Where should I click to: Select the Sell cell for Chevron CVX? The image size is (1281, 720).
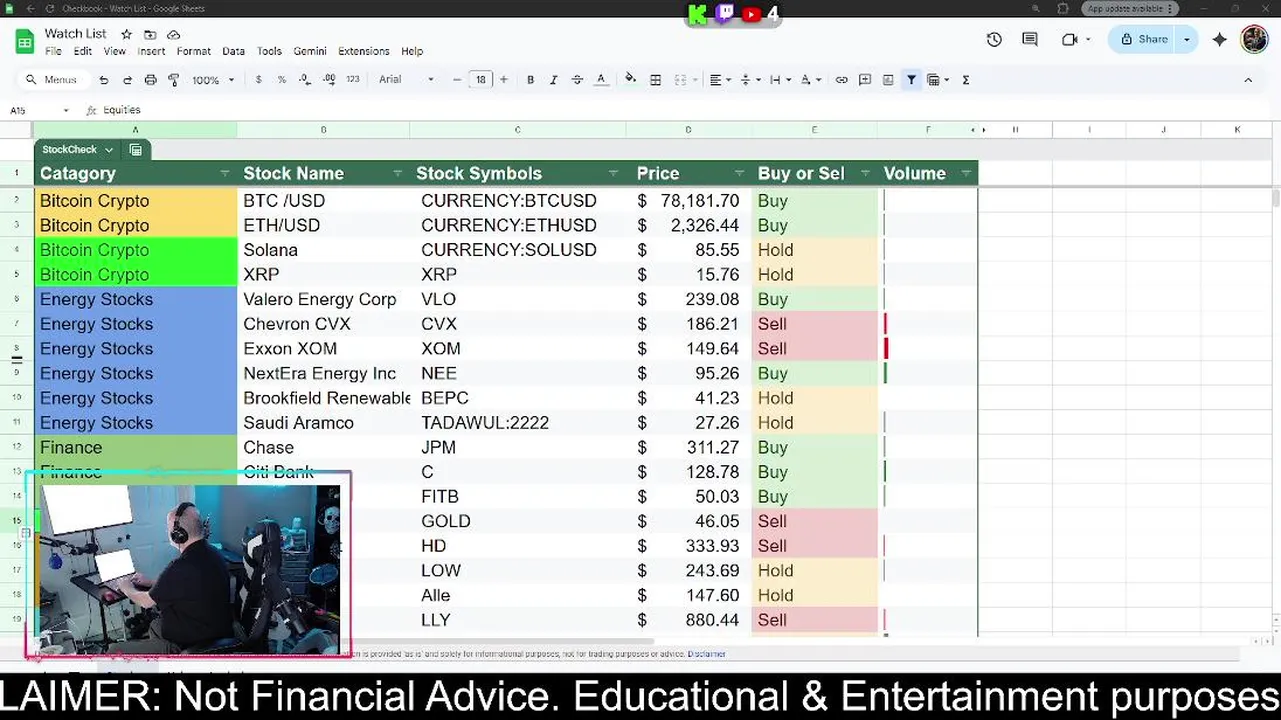815,324
